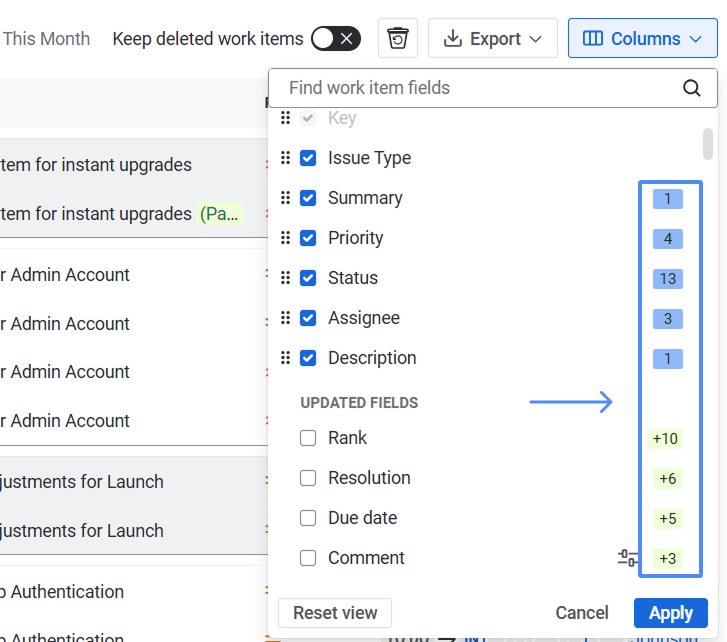727x642 pixels.
Task: Open the Export dropdown
Action: [x=492, y=39]
